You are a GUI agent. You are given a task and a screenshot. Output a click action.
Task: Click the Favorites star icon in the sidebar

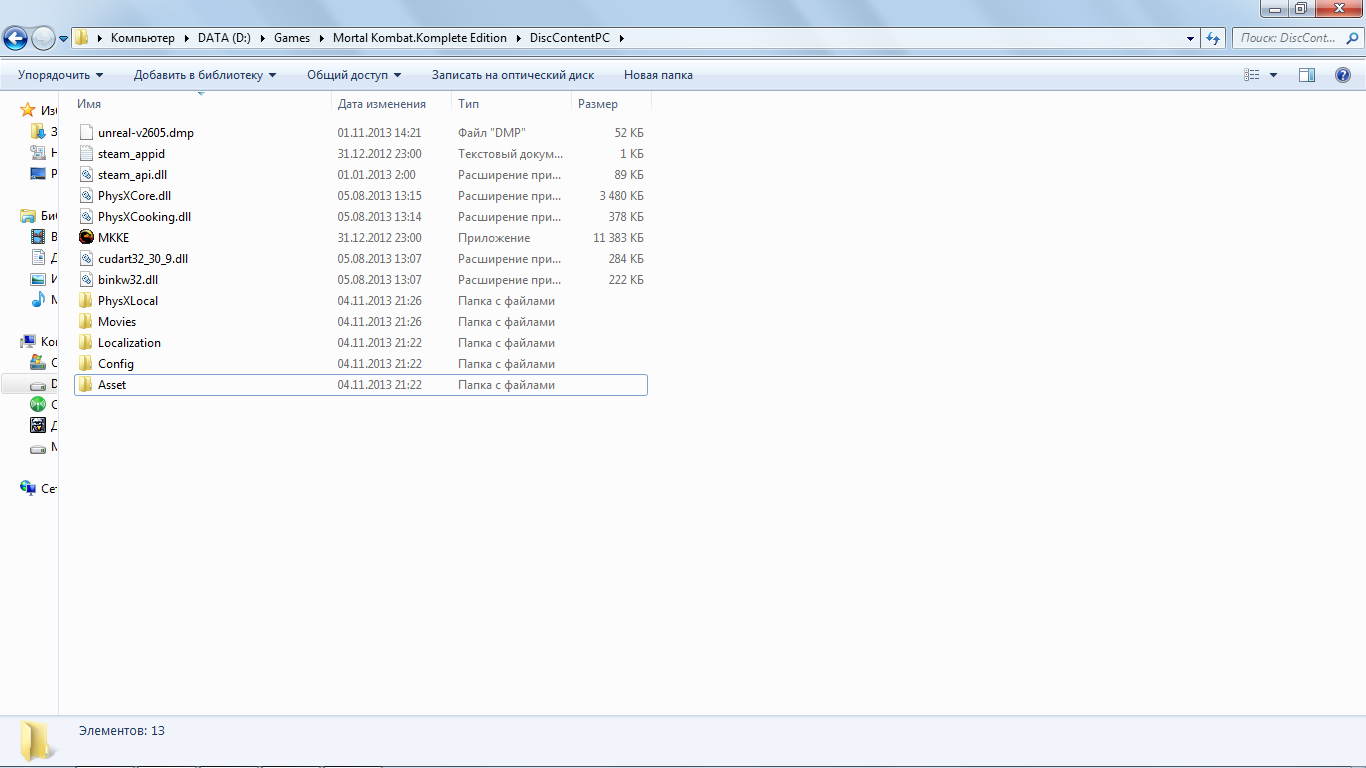(x=28, y=111)
